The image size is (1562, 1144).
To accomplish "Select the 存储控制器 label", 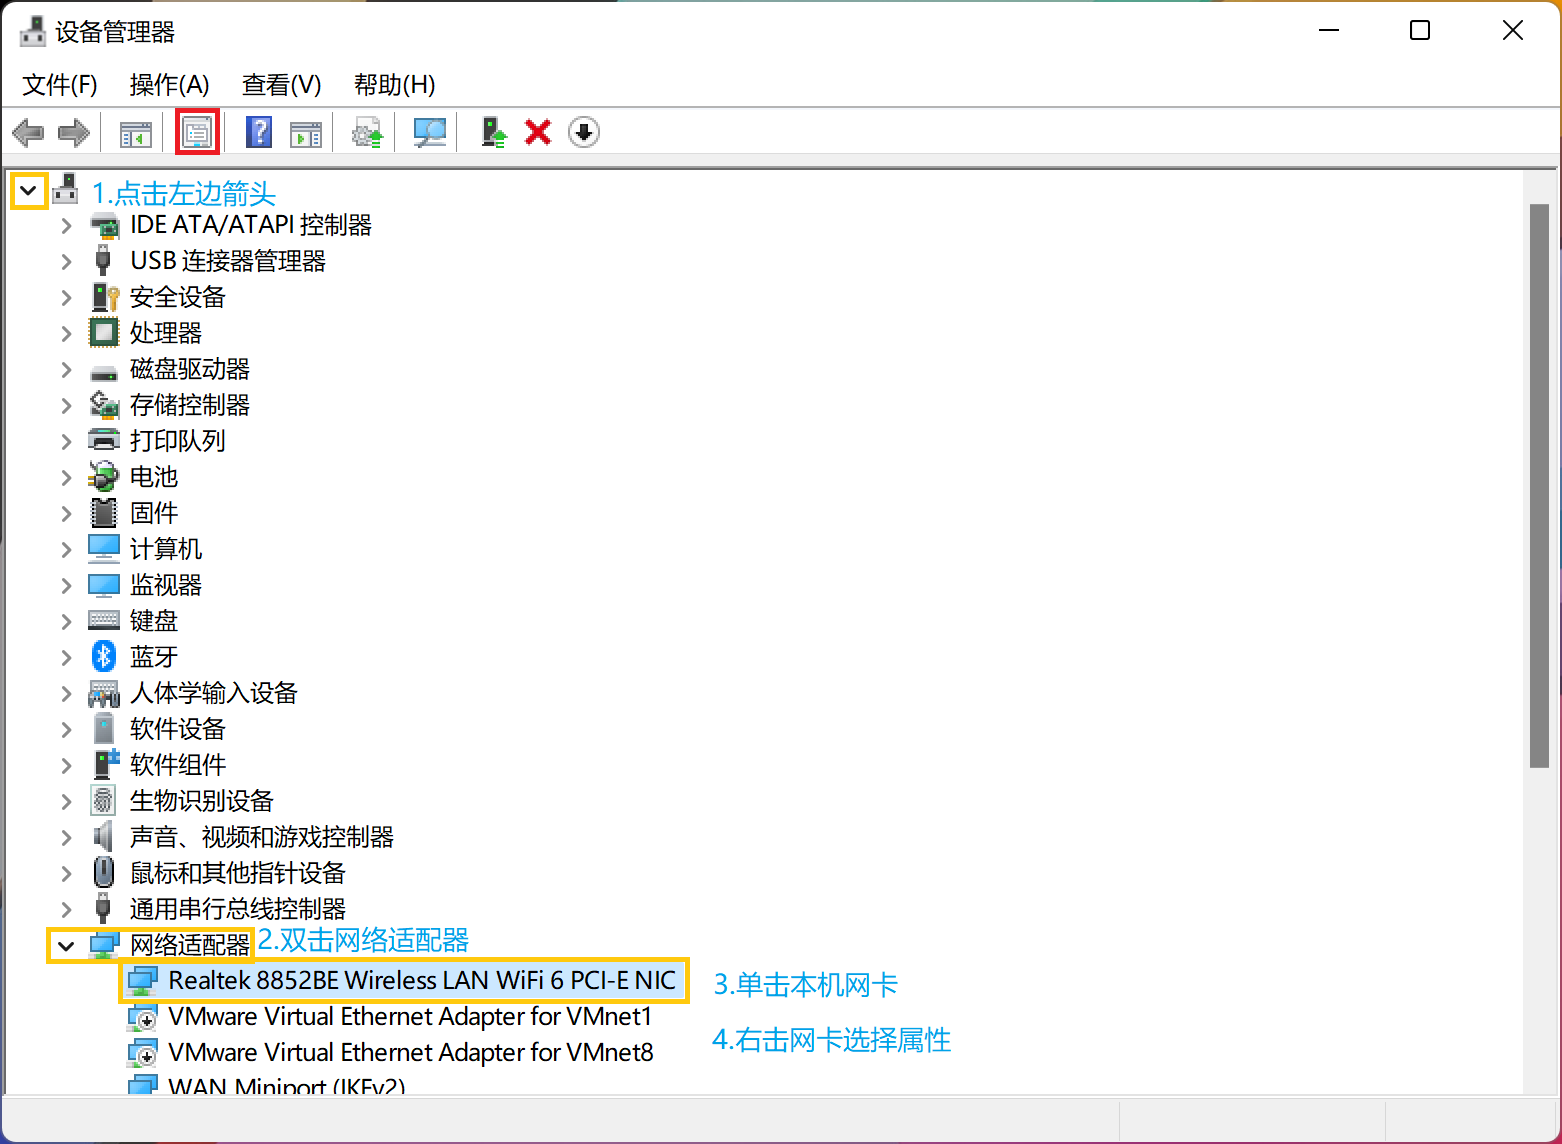I will 190,405.
